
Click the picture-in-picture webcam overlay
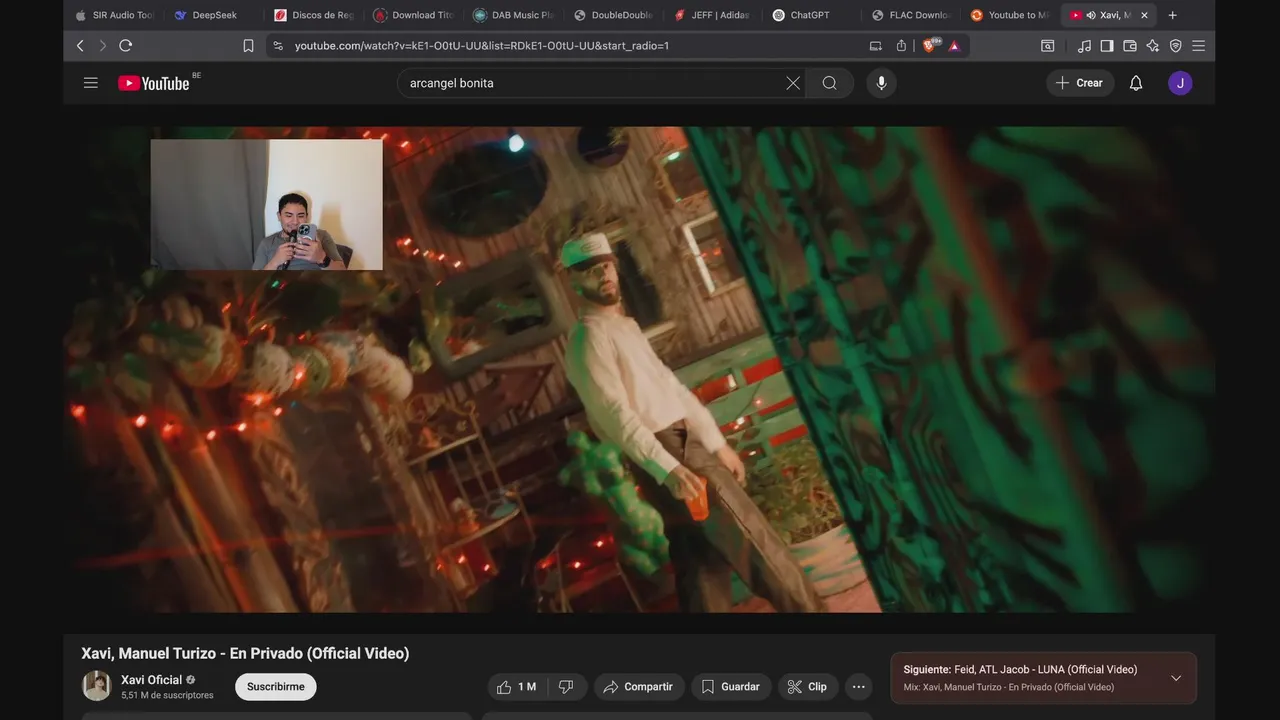(x=266, y=204)
